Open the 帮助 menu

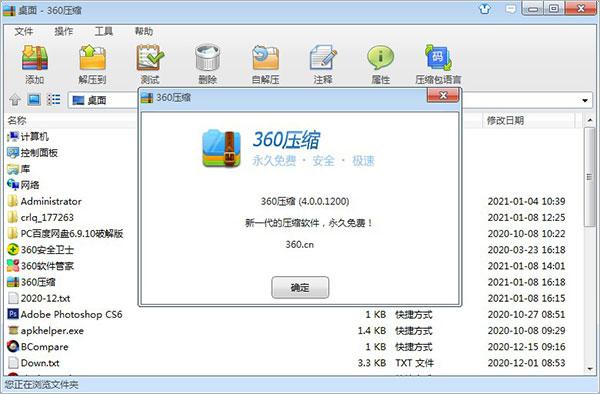144,31
